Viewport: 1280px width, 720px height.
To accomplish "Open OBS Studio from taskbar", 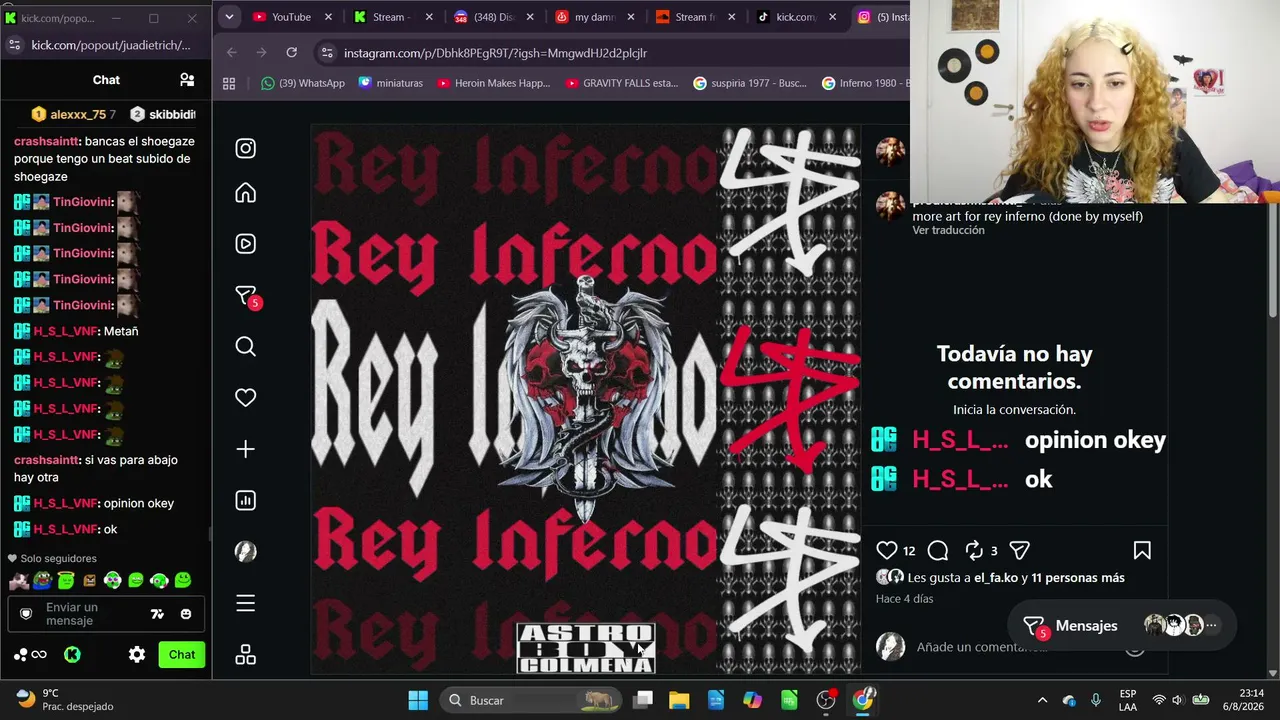I will tap(826, 700).
